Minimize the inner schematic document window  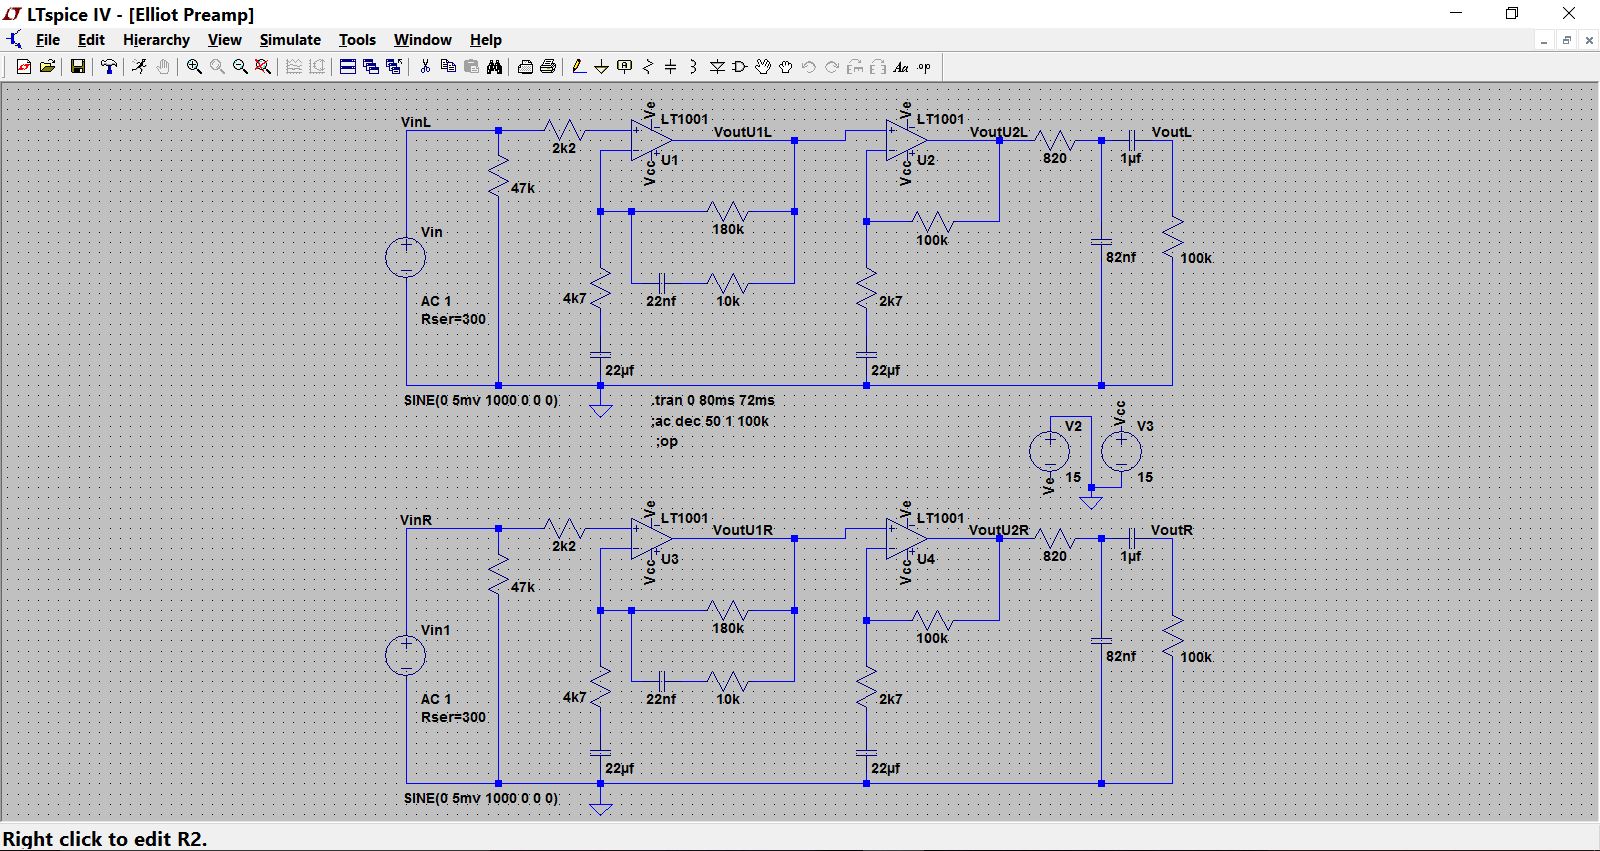click(1544, 40)
